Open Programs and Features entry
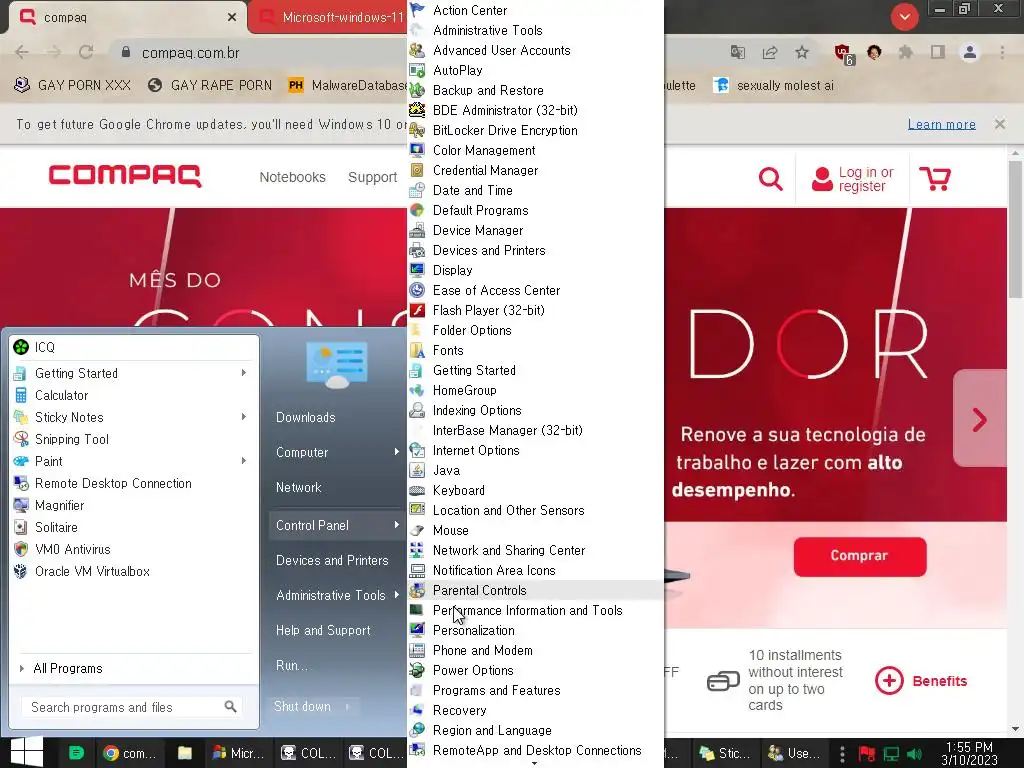 tap(535, 690)
